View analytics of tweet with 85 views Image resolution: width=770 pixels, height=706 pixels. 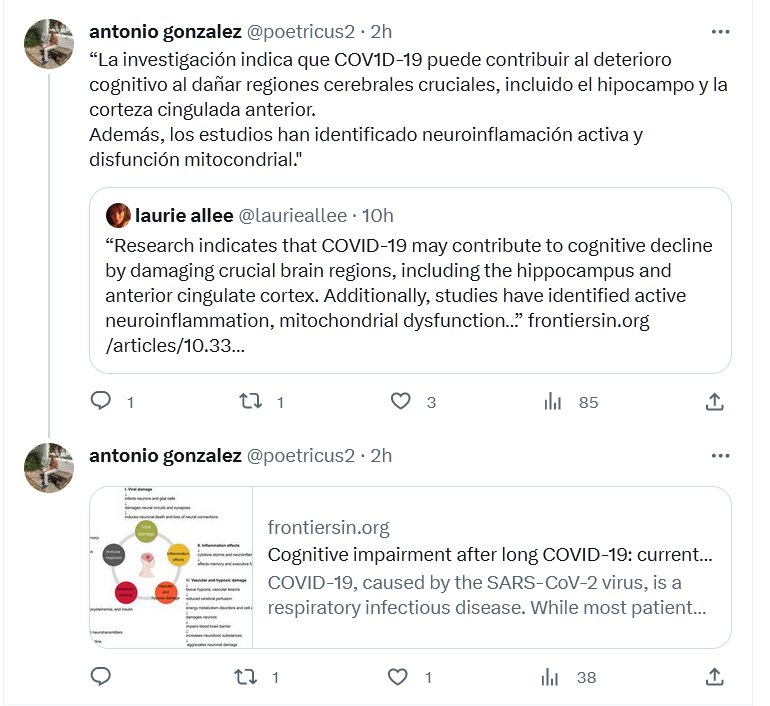click(x=552, y=401)
